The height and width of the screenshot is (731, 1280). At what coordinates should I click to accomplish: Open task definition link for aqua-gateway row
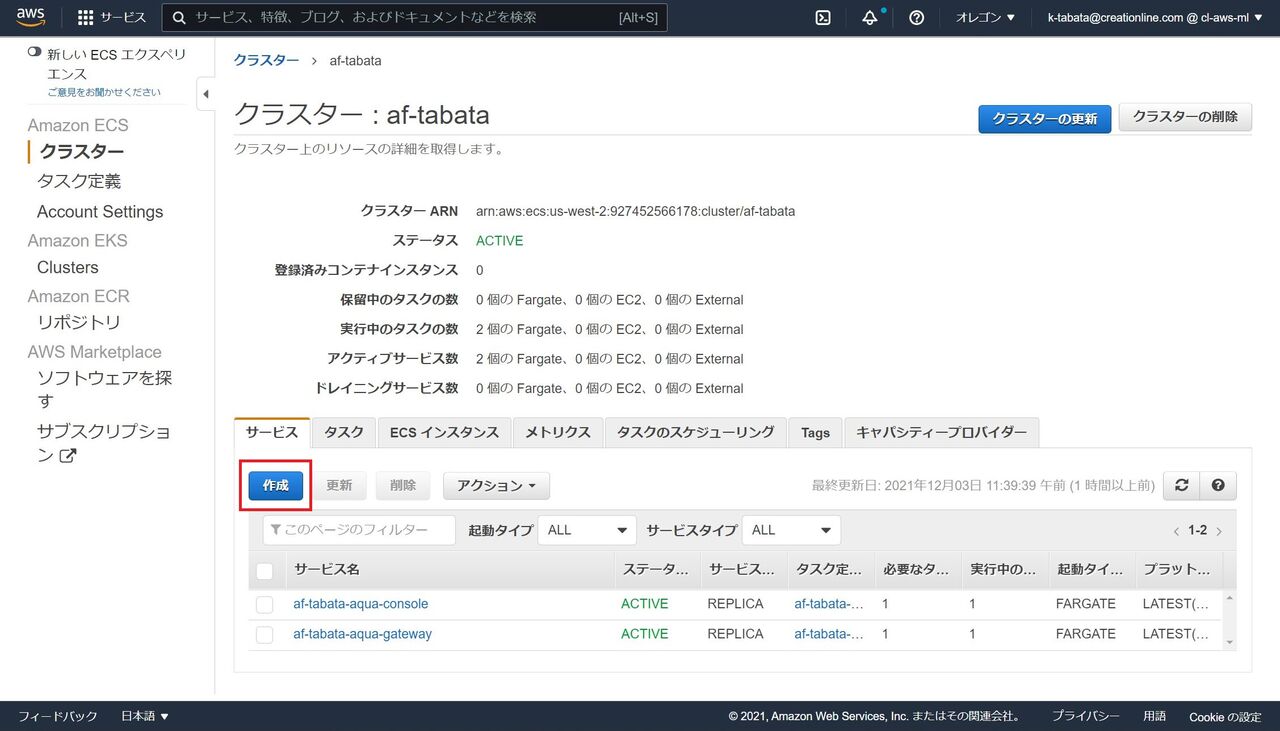pos(829,634)
